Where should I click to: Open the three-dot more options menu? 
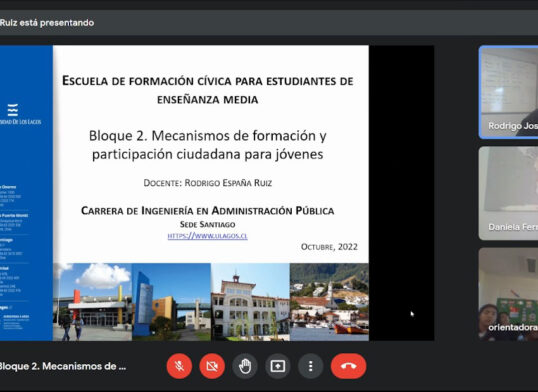(311, 366)
